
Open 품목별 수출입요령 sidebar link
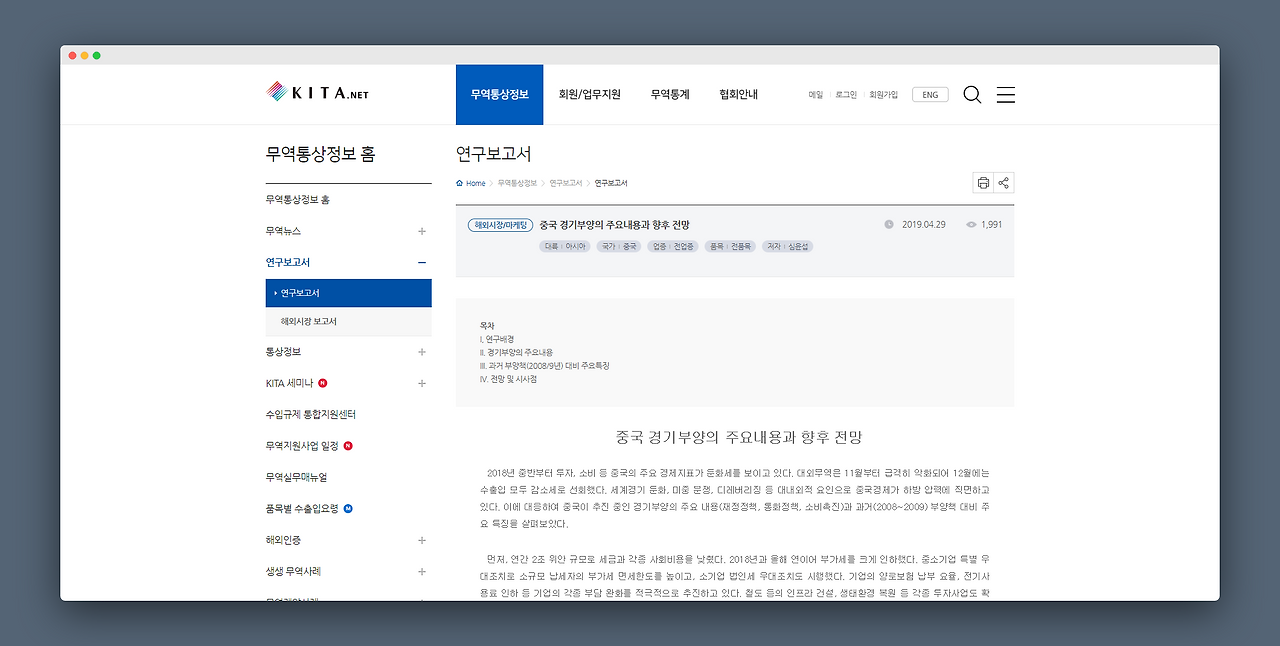click(x=302, y=509)
